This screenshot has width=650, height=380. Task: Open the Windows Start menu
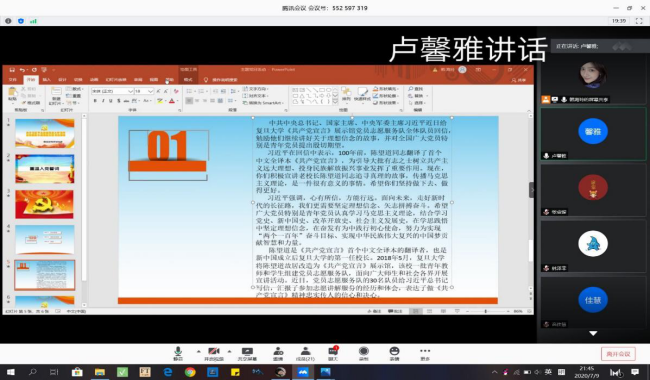tap(10, 372)
